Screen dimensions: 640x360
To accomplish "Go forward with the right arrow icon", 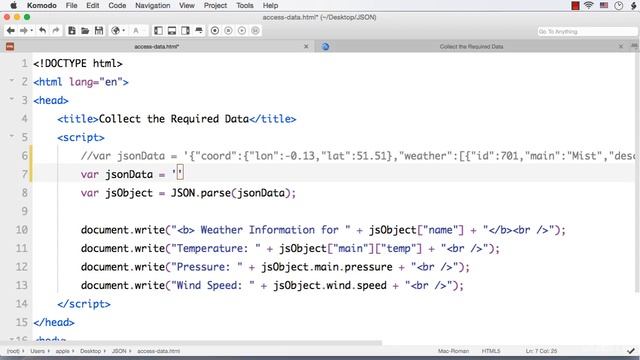I will (x=24, y=31).
